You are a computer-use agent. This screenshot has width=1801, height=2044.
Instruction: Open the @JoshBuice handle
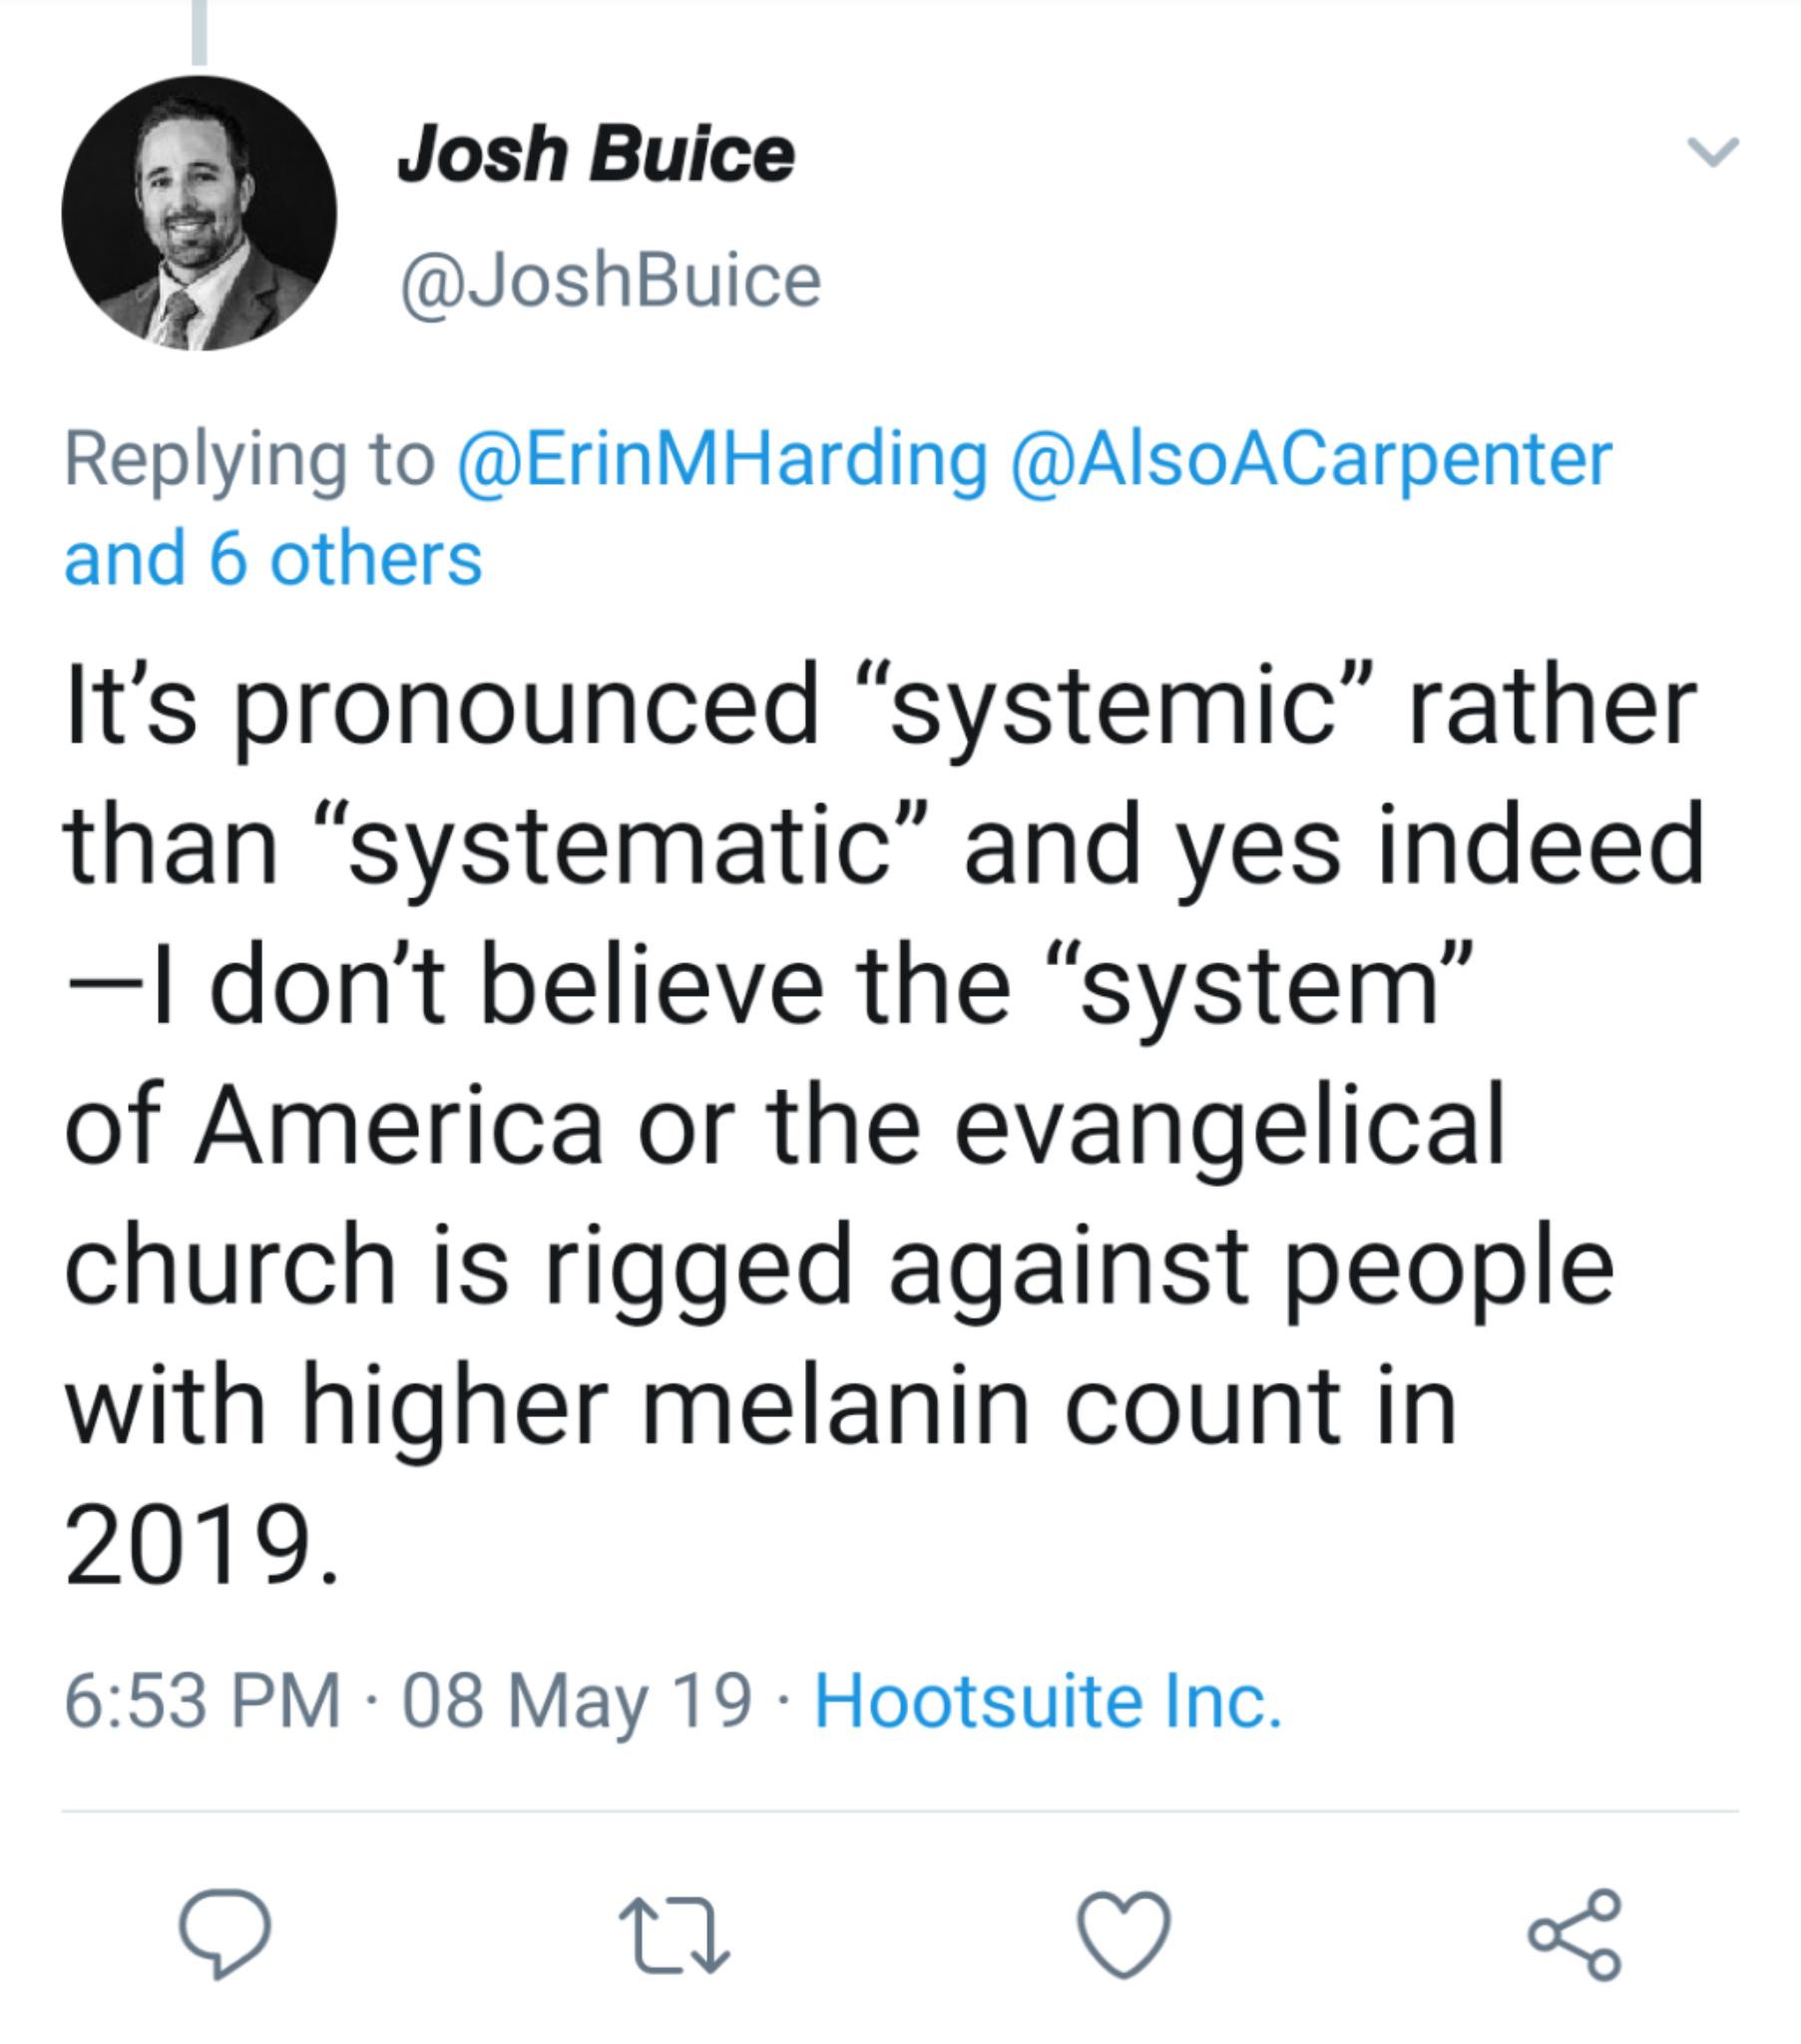tap(610, 281)
